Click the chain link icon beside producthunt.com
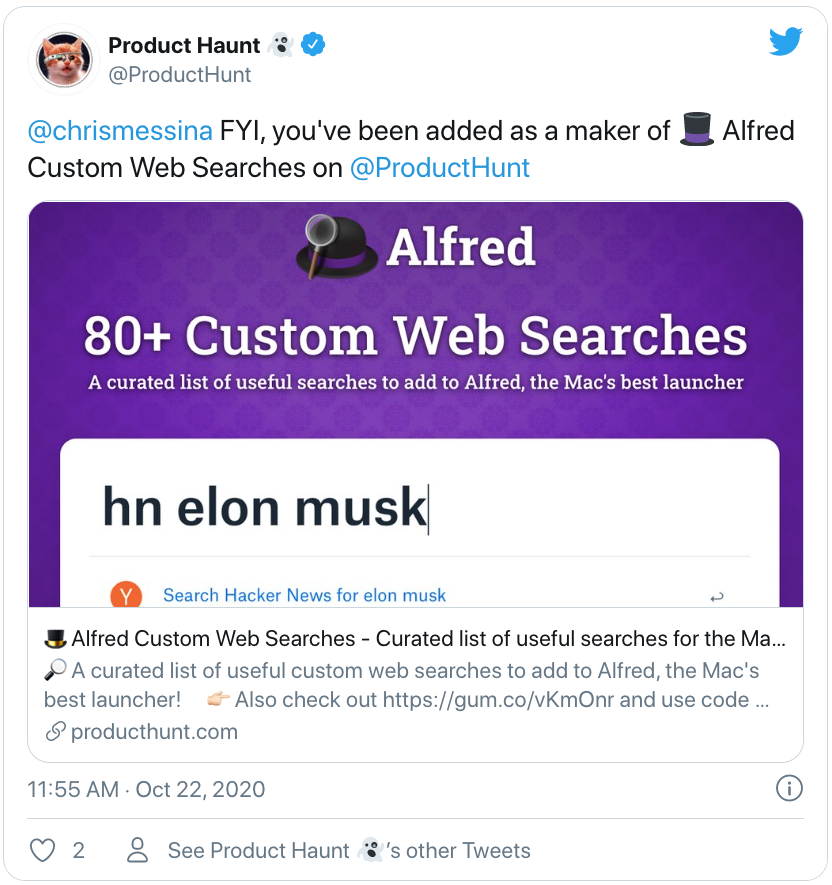 tap(54, 732)
